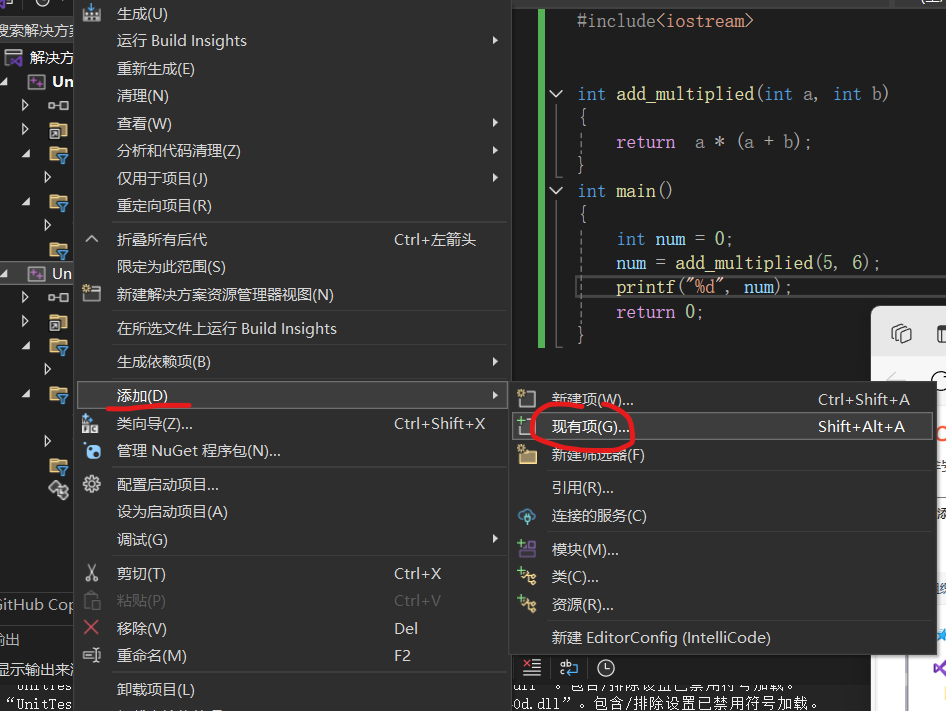The height and width of the screenshot is (711, 946).
Task: Select 重新生成(E) rebuild entry
Action: [x=293, y=68]
